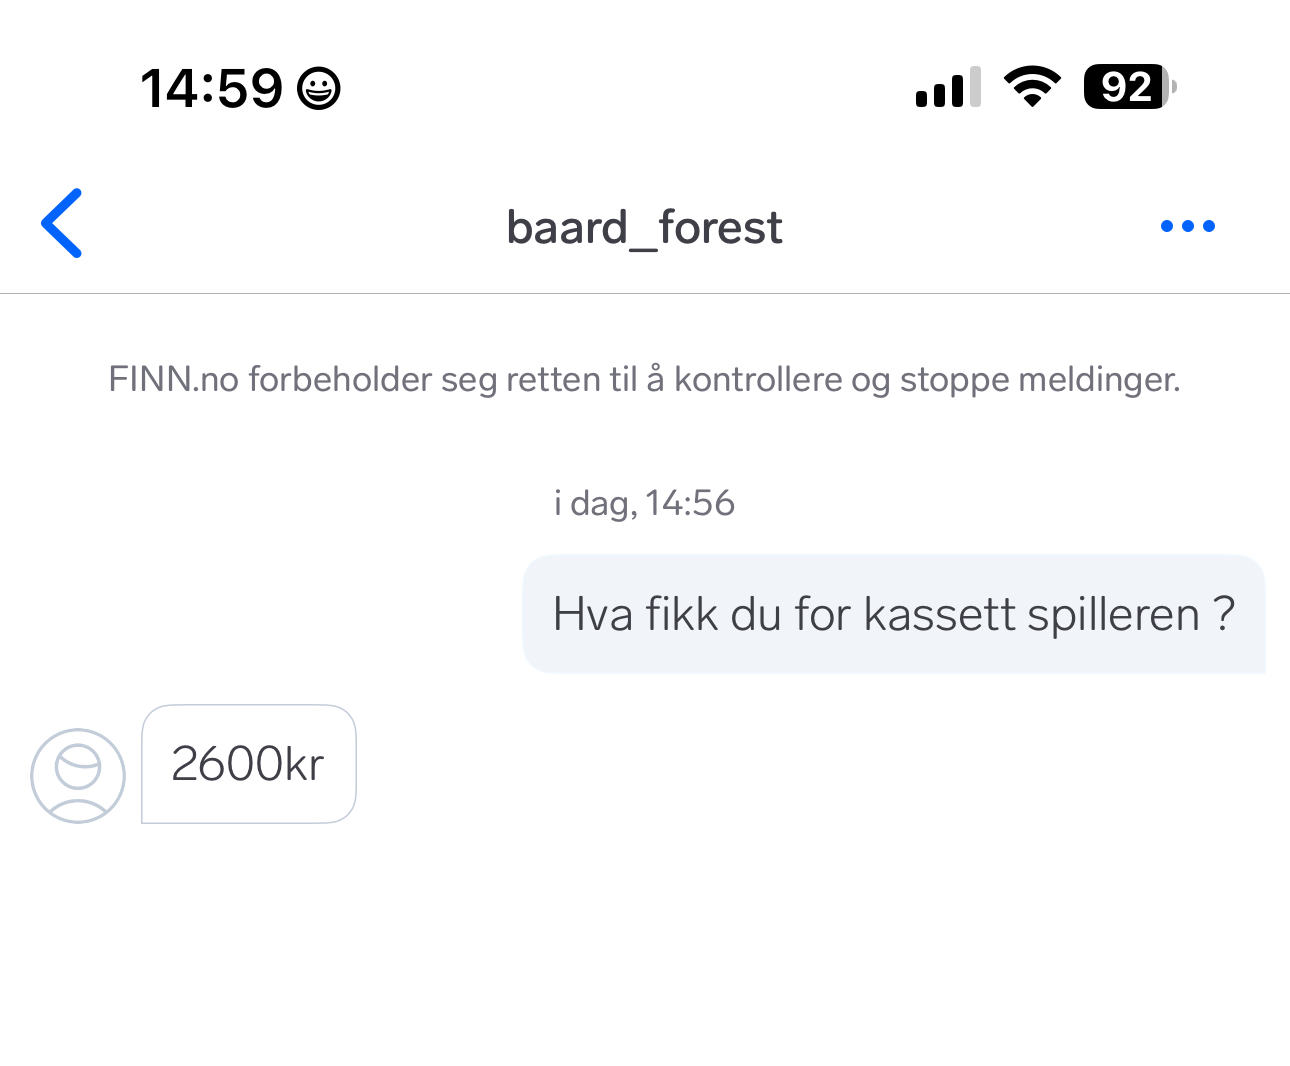Viewport: 1290px width, 1066px height.
Task: Select the sent "Hva fikk du" message bubble
Action: [893, 614]
